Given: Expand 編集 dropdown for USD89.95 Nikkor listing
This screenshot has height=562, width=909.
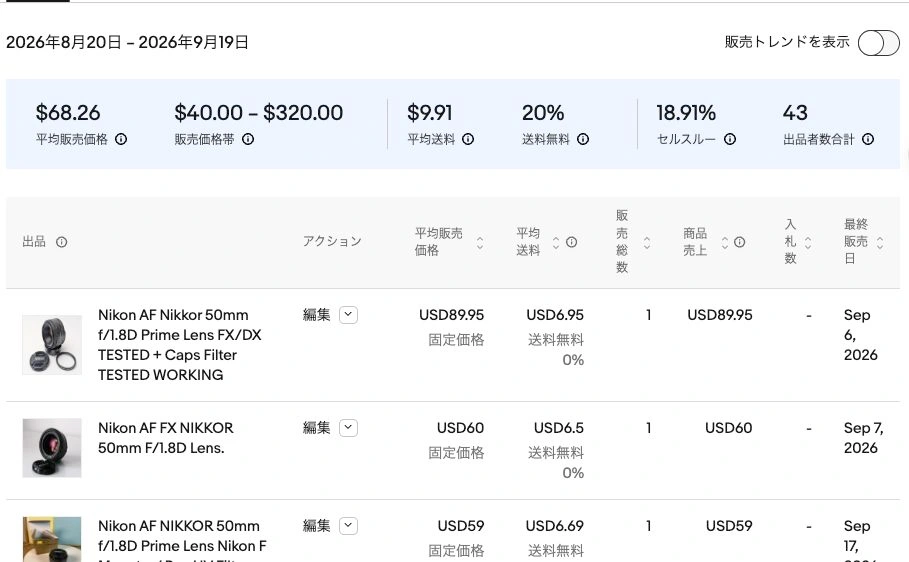Looking at the screenshot, I should [348, 315].
